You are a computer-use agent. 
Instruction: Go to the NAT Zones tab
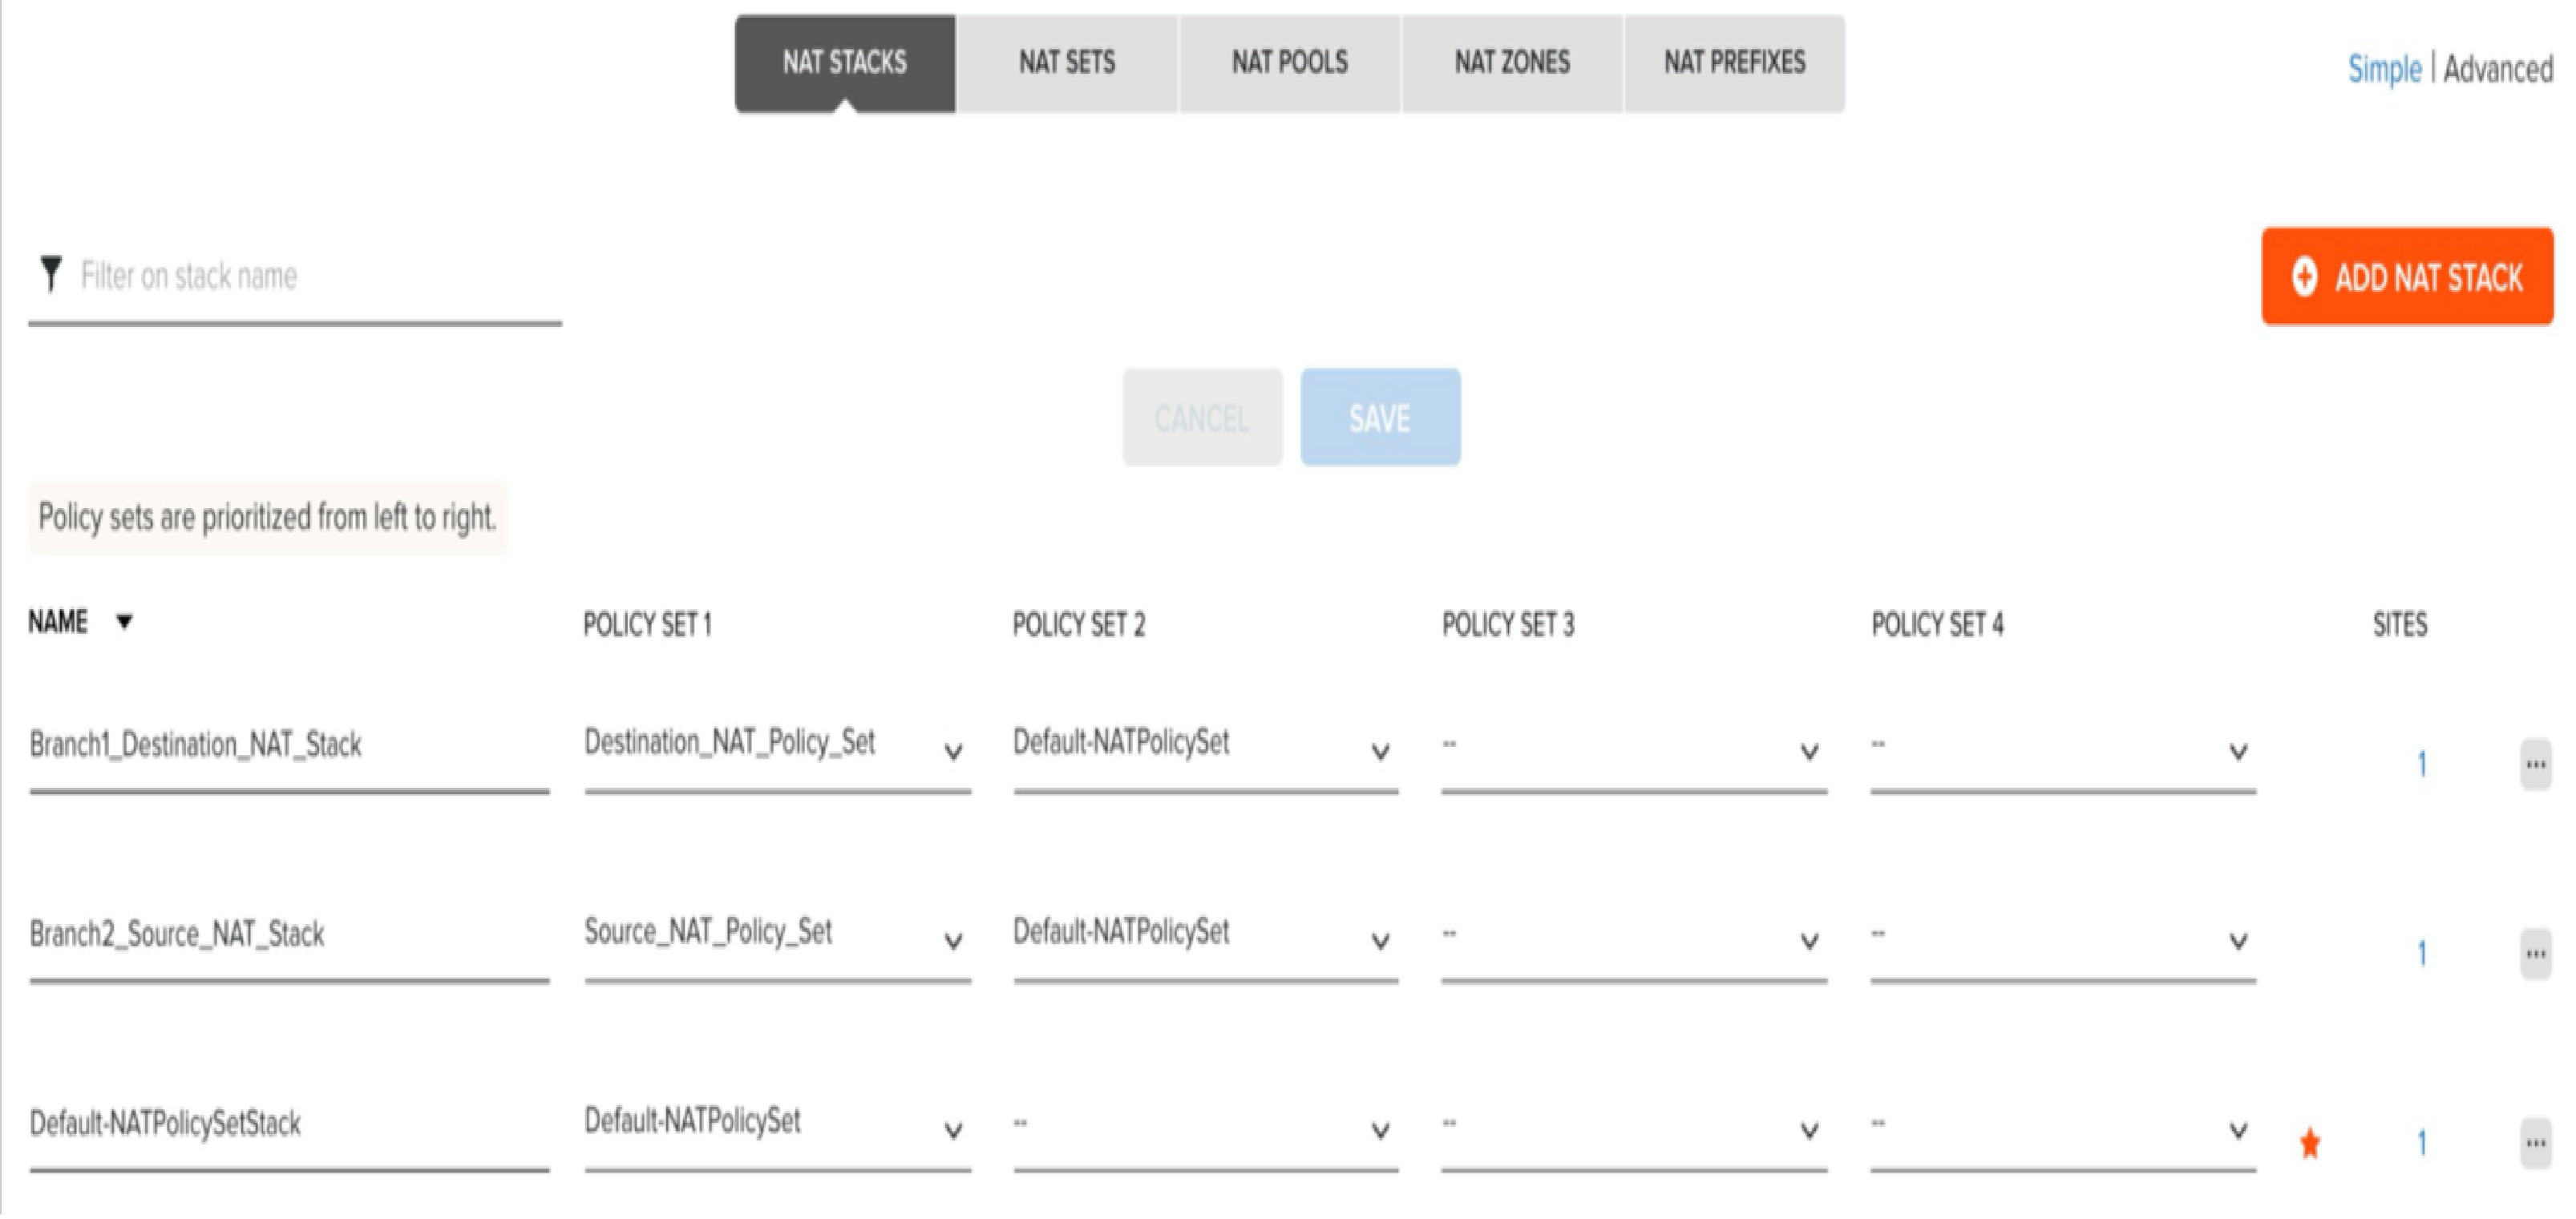[1512, 63]
